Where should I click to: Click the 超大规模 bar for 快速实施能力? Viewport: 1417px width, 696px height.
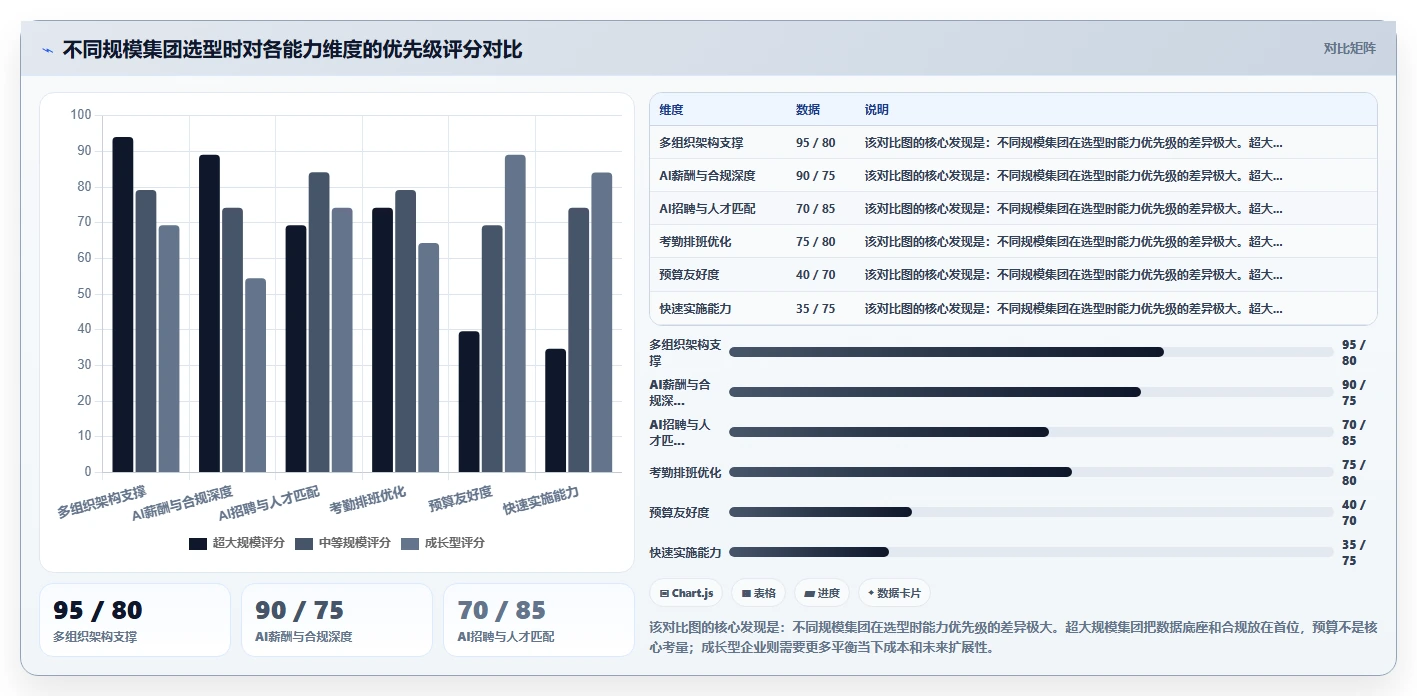pos(555,411)
